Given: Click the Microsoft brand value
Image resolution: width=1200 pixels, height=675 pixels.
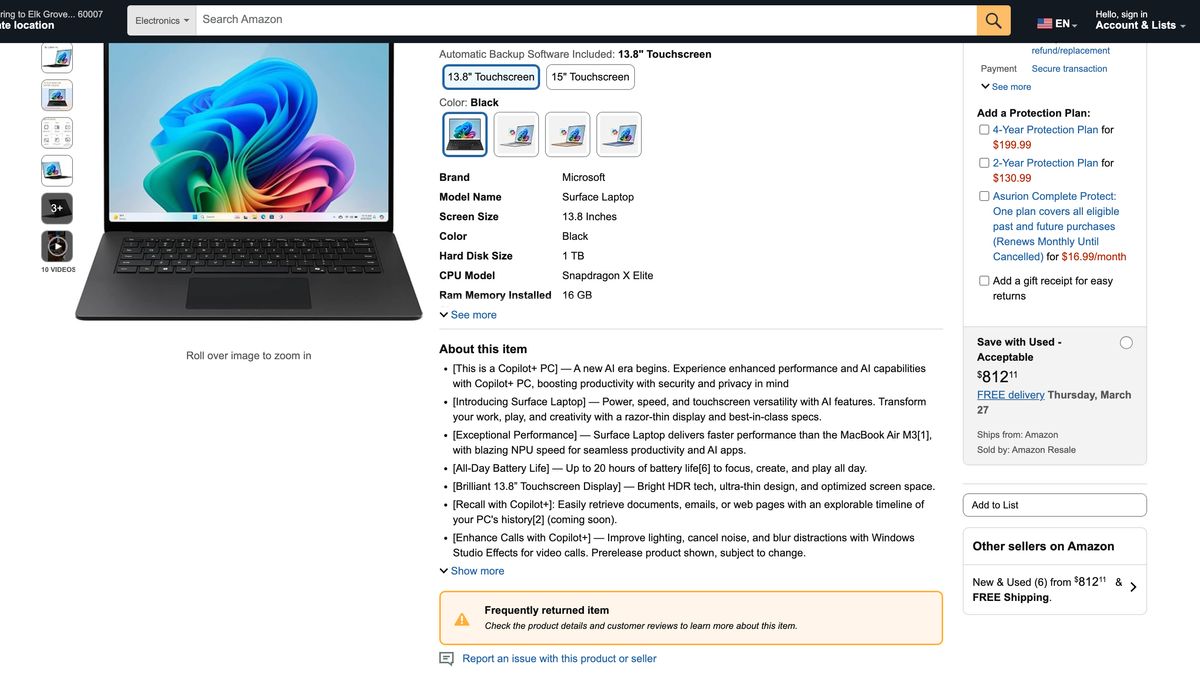Looking at the screenshot, I should tap(583, 177).
